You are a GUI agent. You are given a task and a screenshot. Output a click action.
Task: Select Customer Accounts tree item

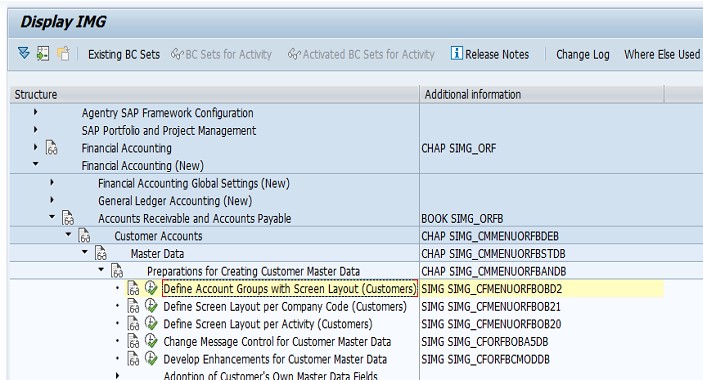coord(158,236)
